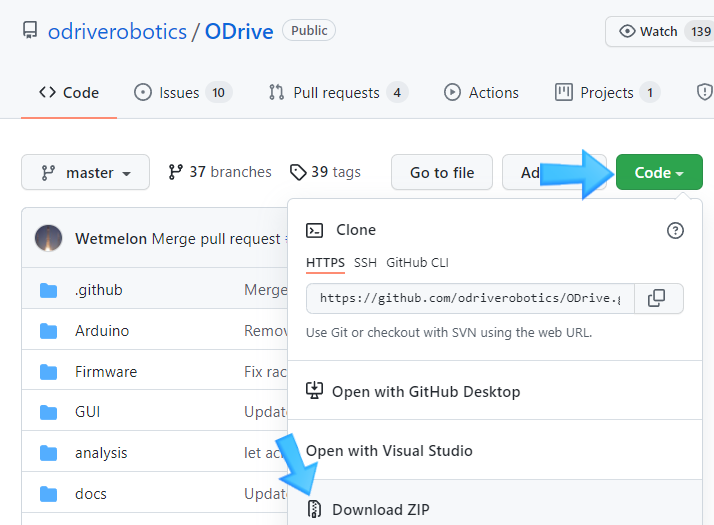Click the Clone terminal icon
Image resolution: width=714 pixels, height=525 pixels.
click(315, 230)
